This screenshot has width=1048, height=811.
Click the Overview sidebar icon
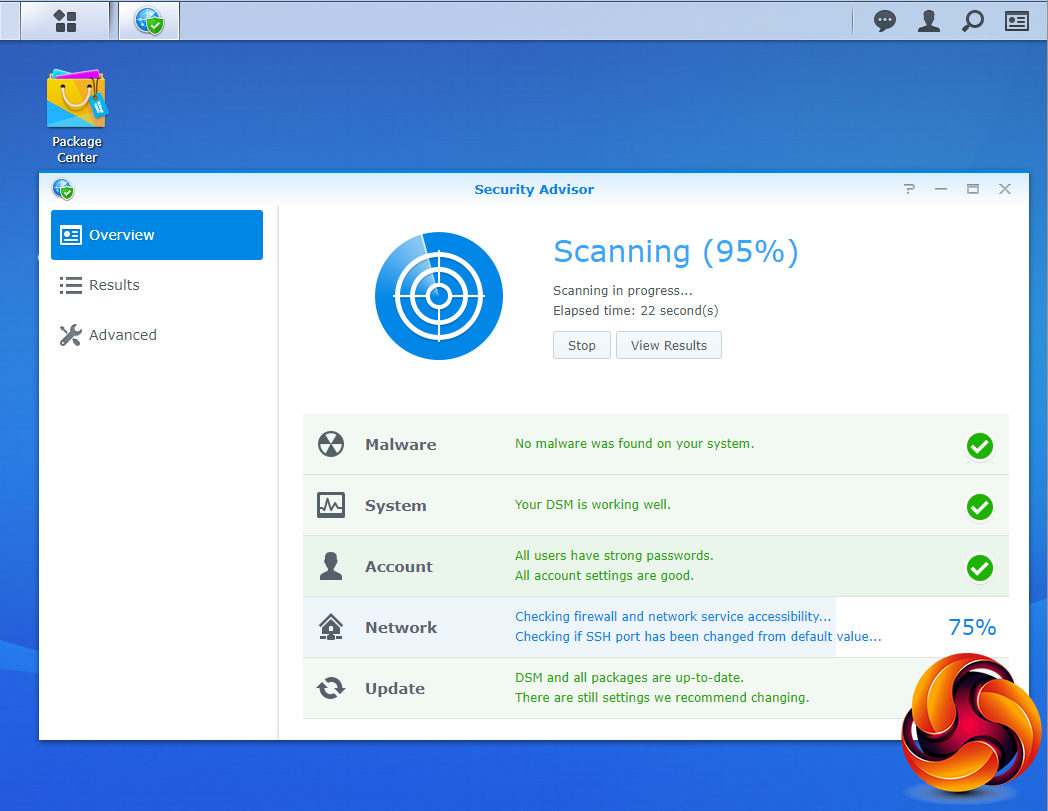pyautogui.click(x=71, y=235)
